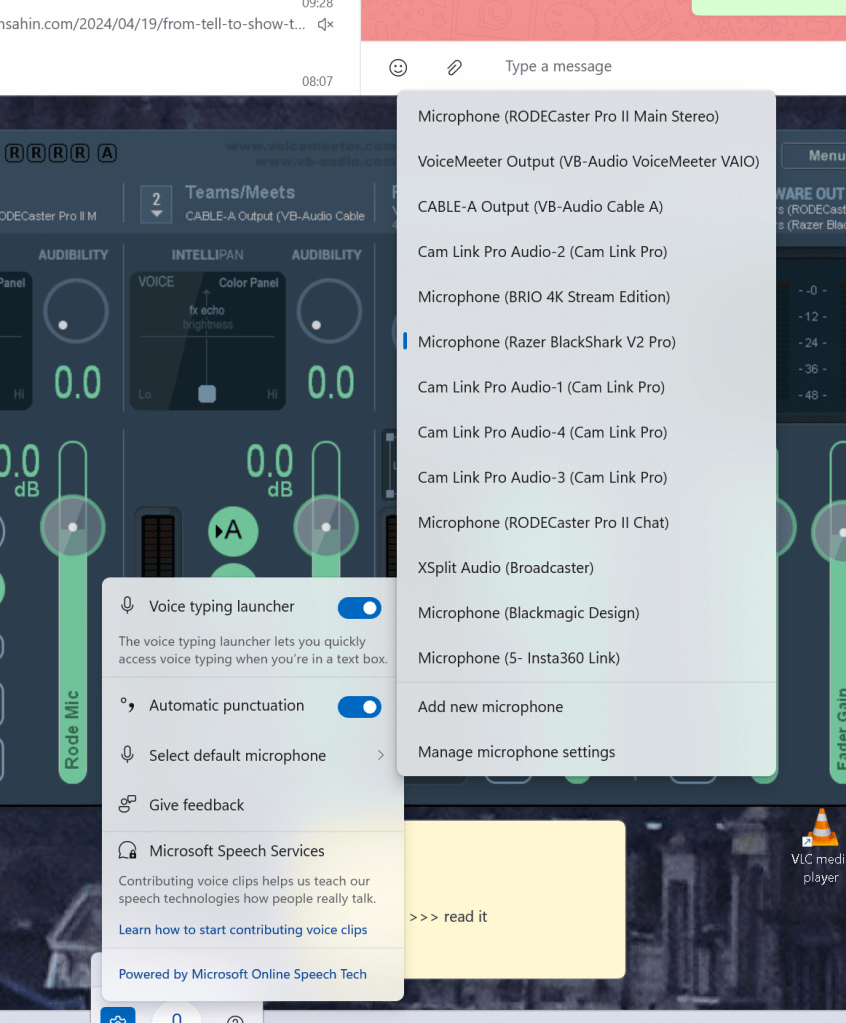
Task: Pick Microphone (BRIO 4K Stream Edition)
Action: (586, 296)
